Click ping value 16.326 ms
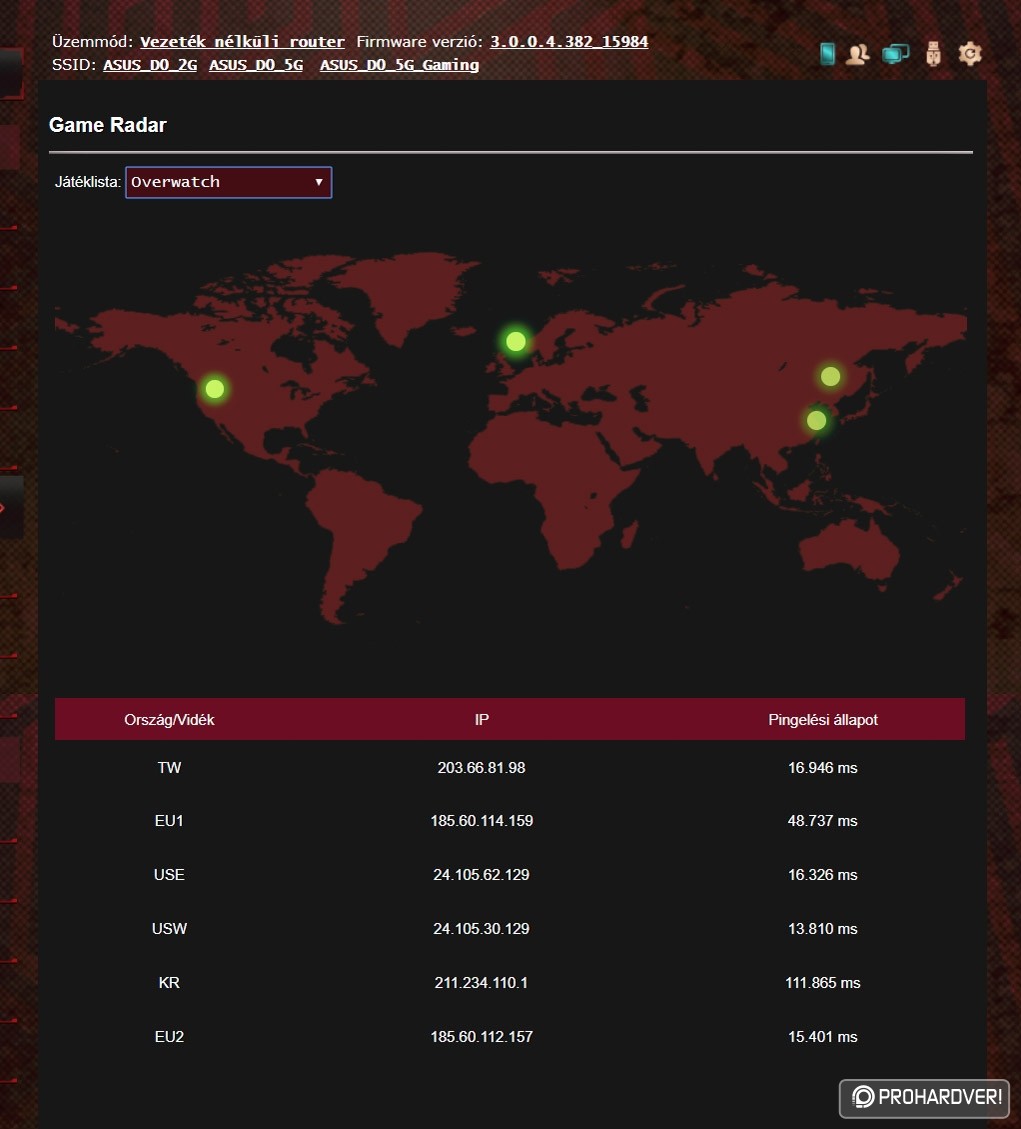 [823, 875]
